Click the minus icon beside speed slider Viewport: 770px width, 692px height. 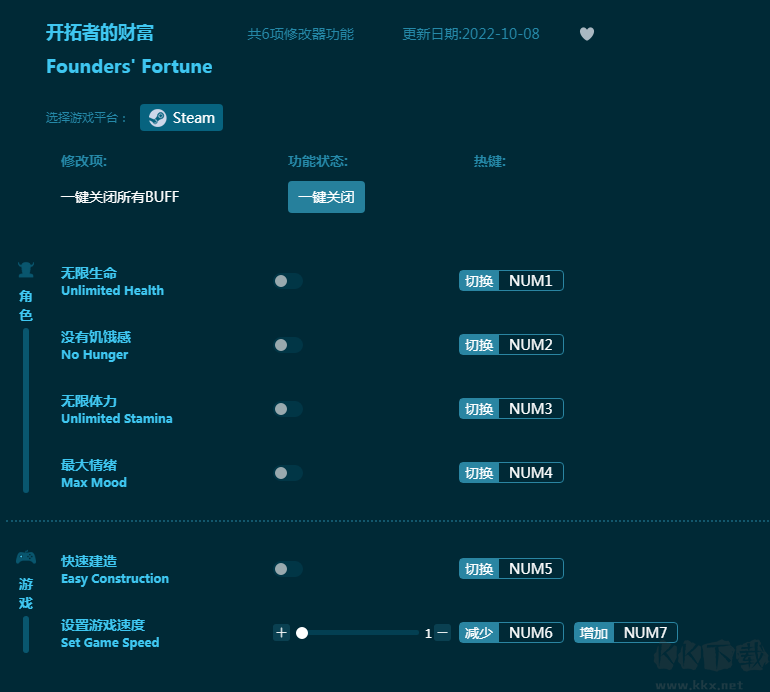point(442,632)
